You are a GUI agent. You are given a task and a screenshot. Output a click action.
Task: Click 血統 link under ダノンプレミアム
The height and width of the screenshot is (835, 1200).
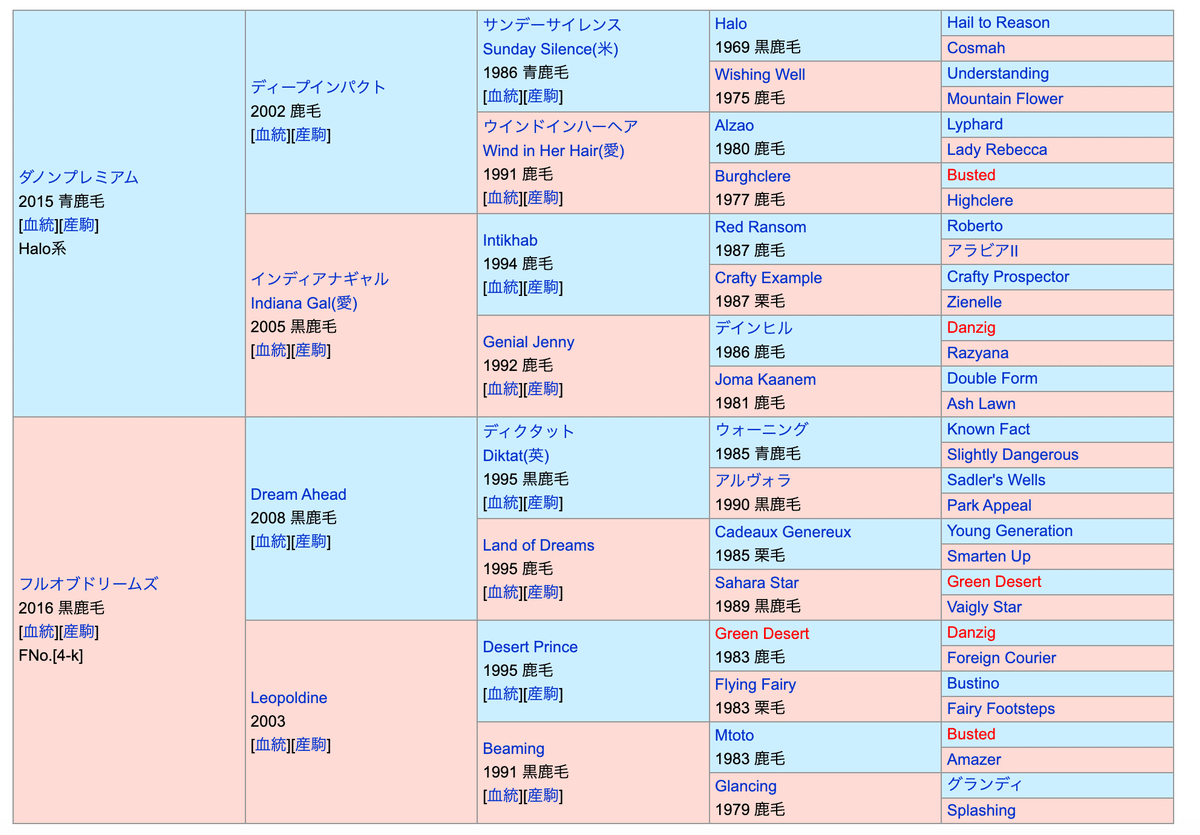pyautogui.click(x=39, y=225)
